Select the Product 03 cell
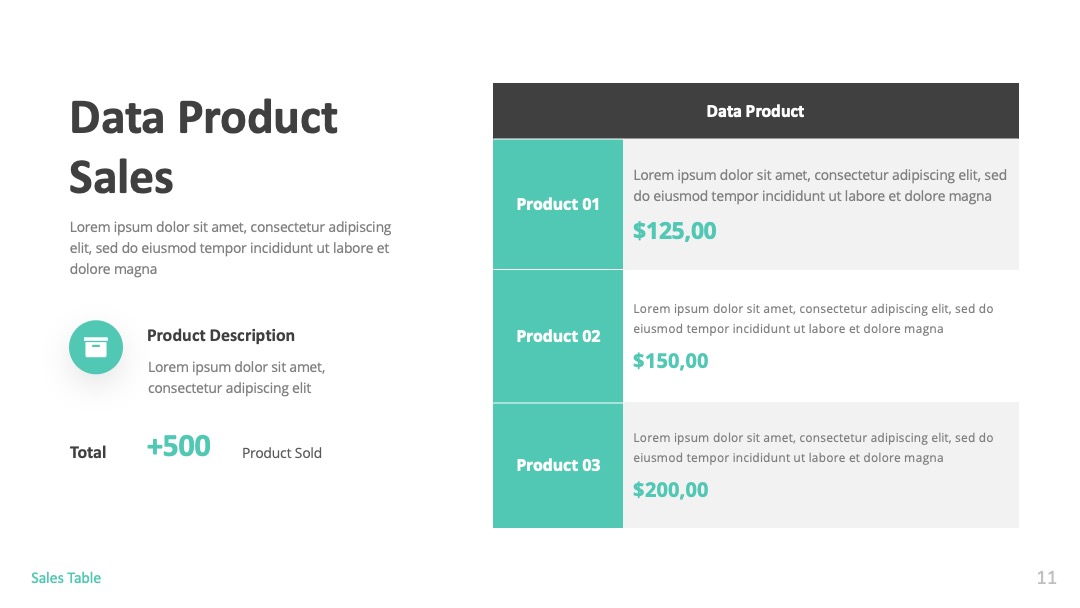 click(x=558, y=465)
